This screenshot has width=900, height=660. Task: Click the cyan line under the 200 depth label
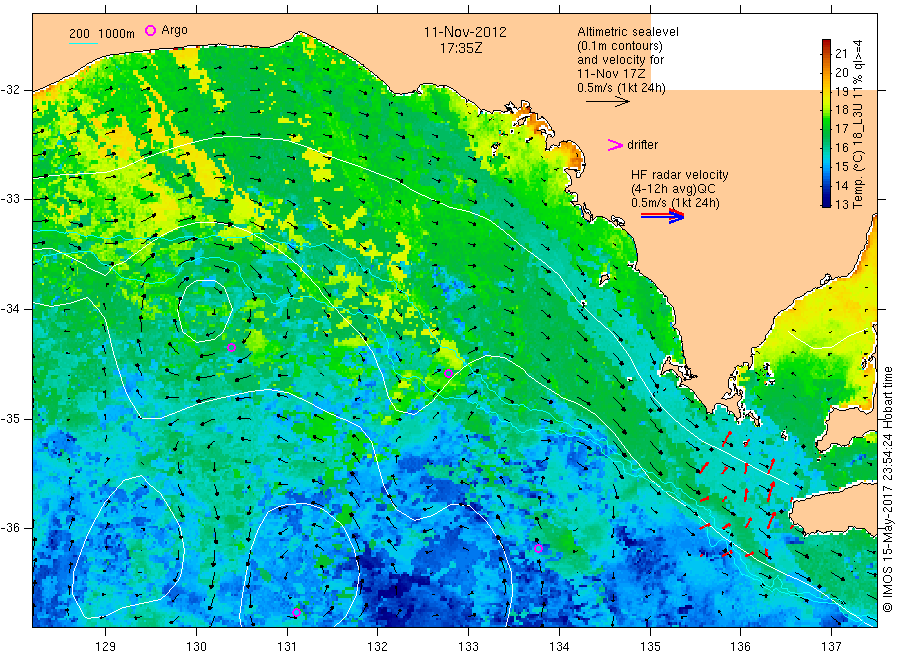(83, 42)
